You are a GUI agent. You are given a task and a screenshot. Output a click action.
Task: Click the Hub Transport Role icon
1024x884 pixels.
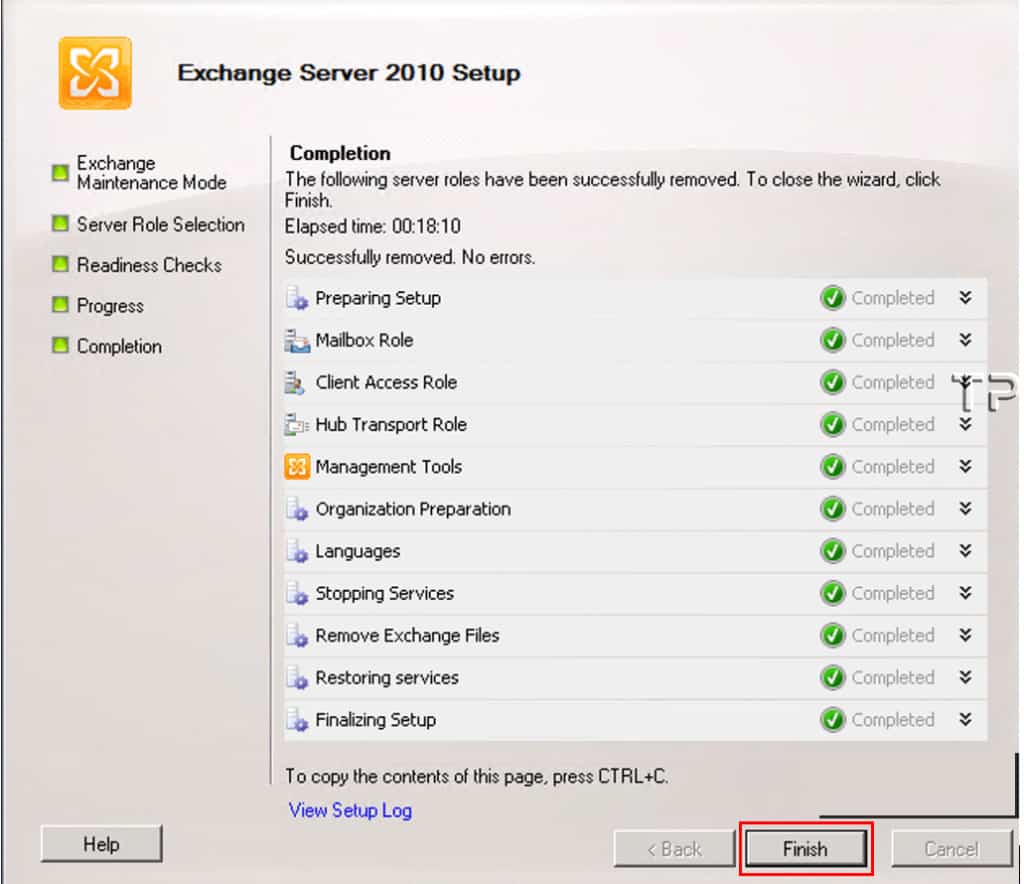pos(296,425)
